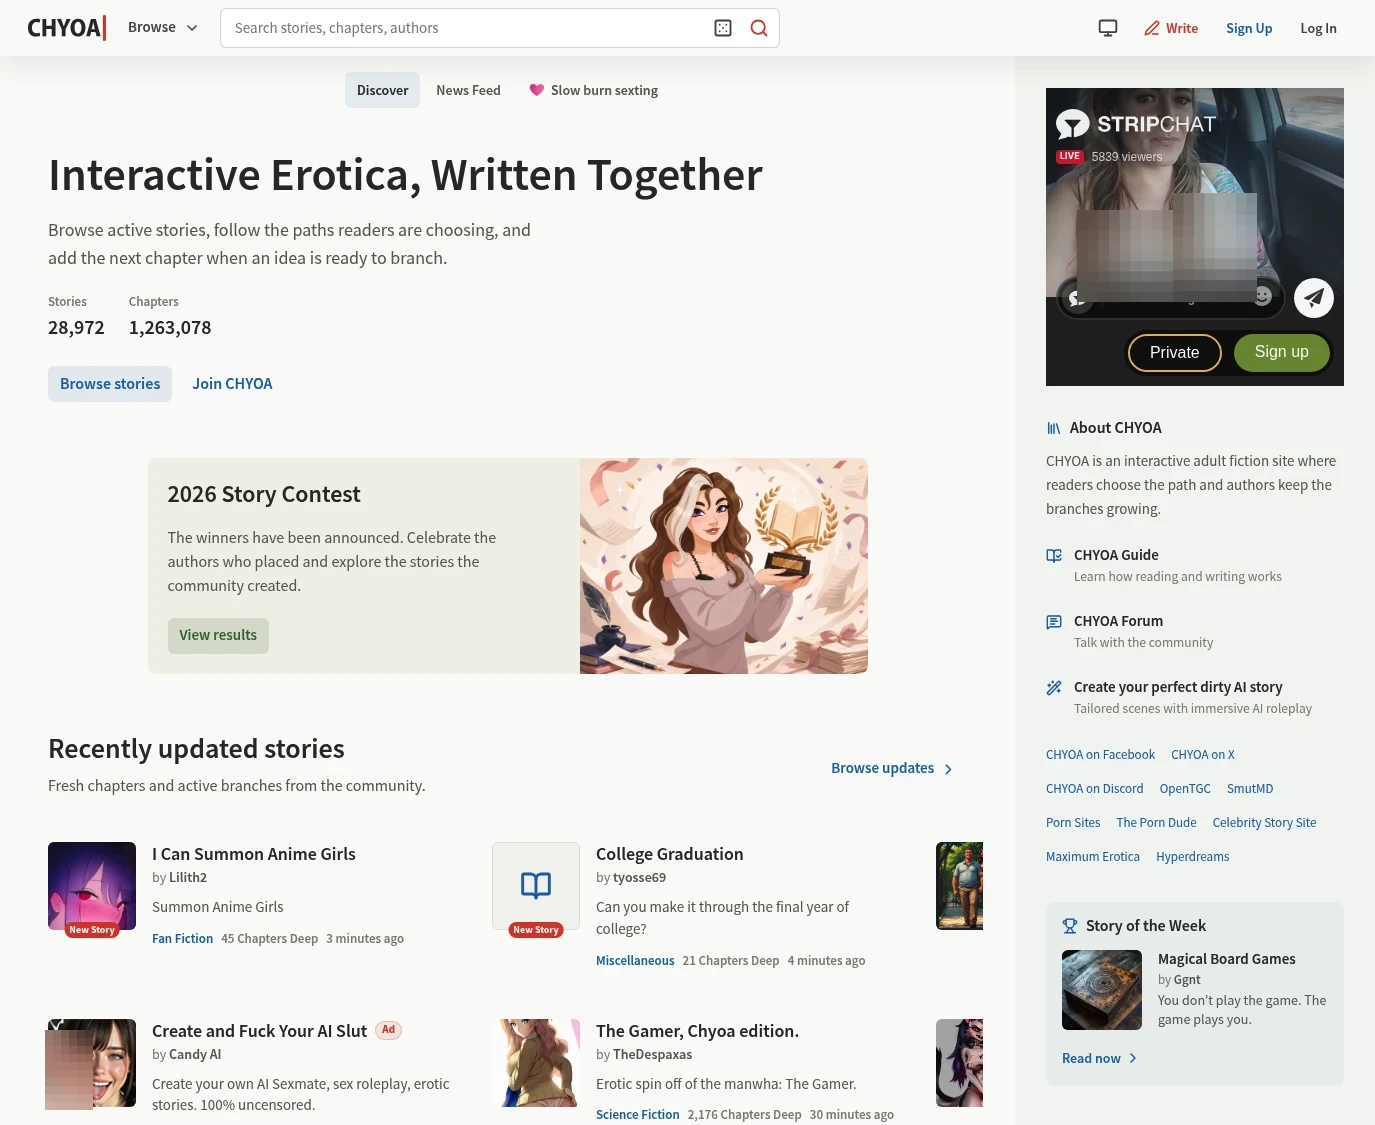Click the CHYOA Forum chat icon
This screenshot has height=1125, width=1375.
click(x=1054, y=622)
